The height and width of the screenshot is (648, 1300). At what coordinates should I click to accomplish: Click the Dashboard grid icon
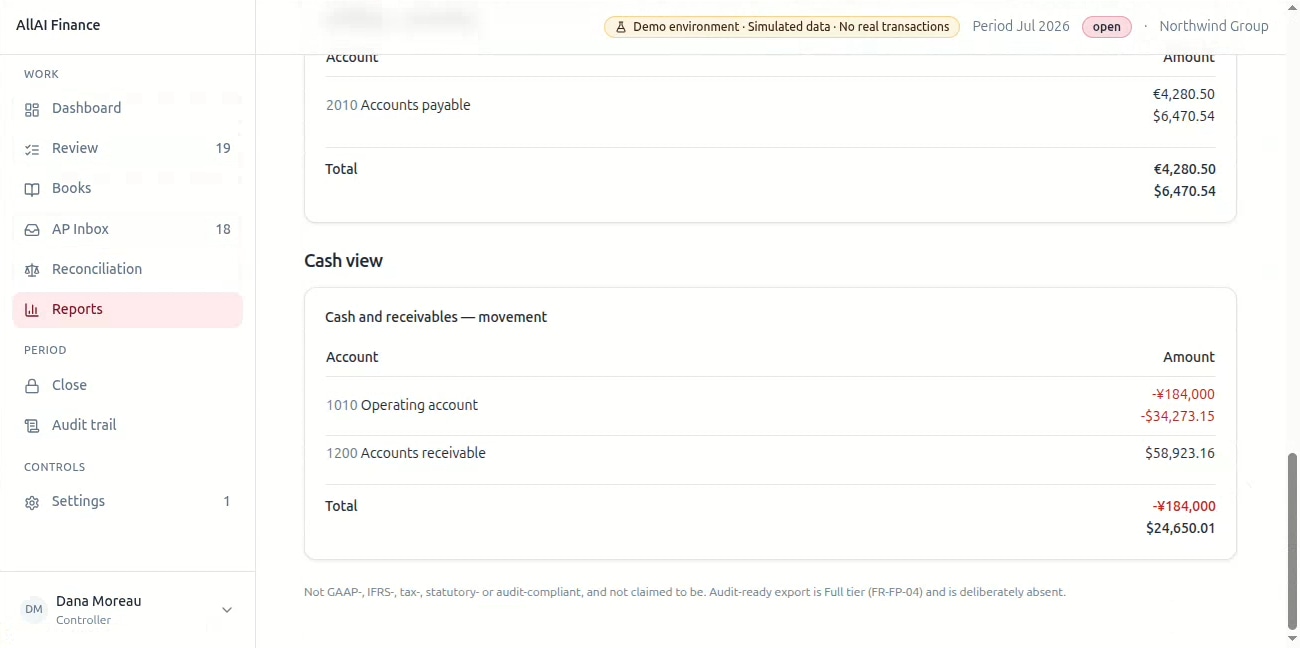pos(32,109)
